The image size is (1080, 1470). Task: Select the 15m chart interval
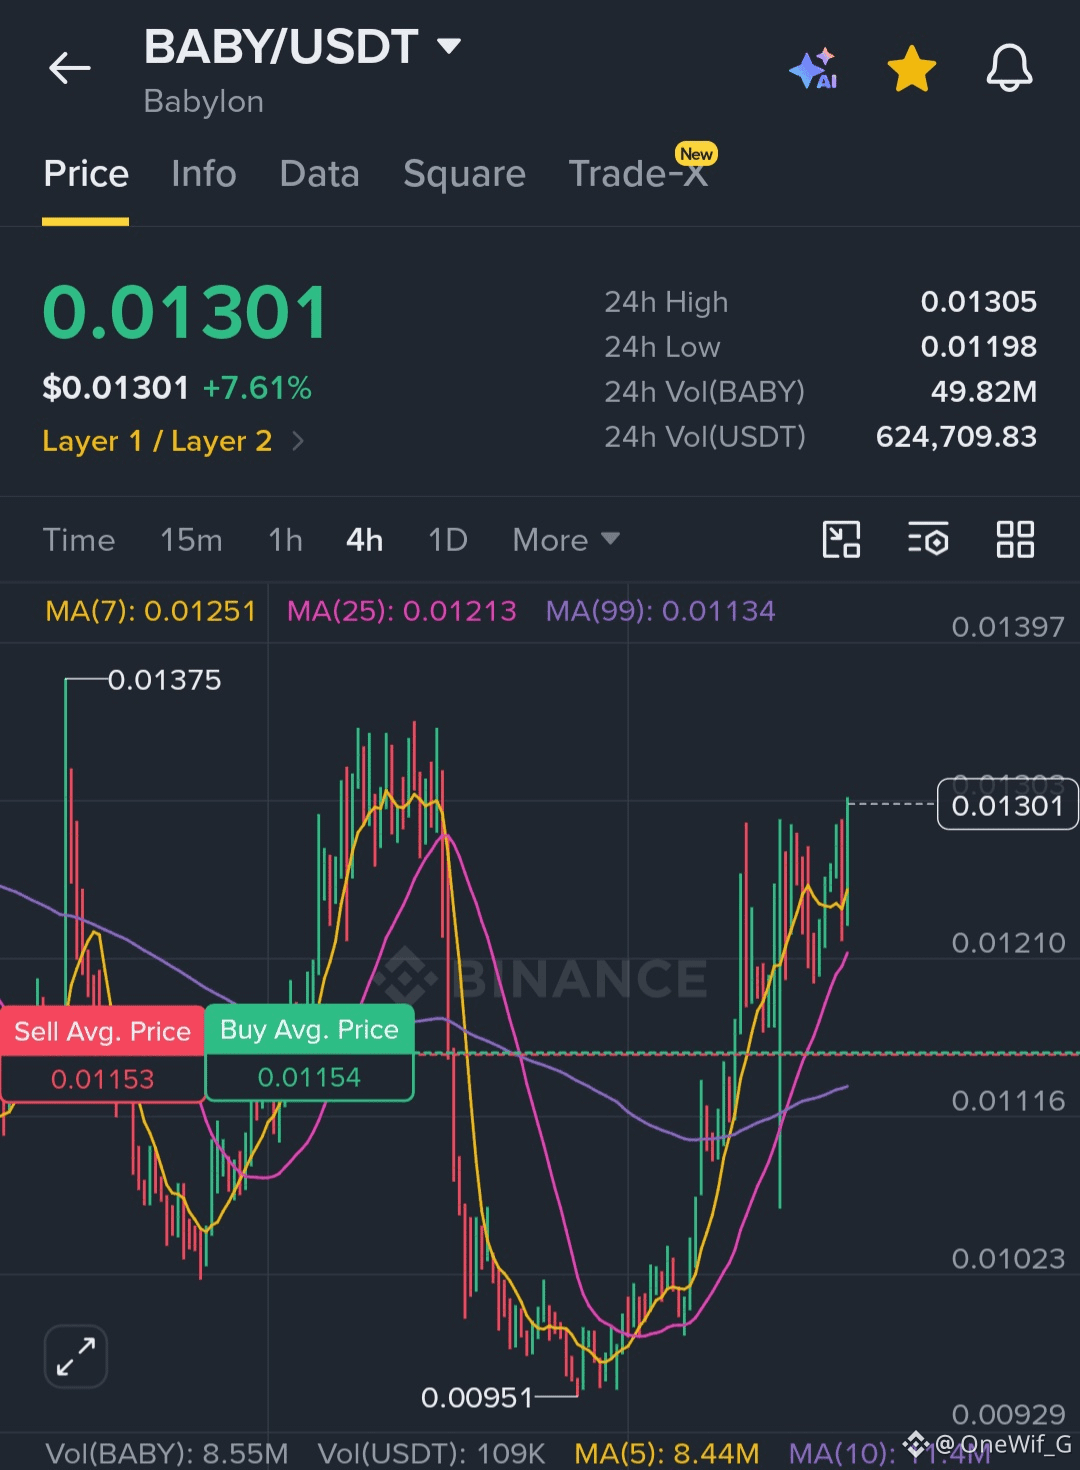[x=191, y=540]
